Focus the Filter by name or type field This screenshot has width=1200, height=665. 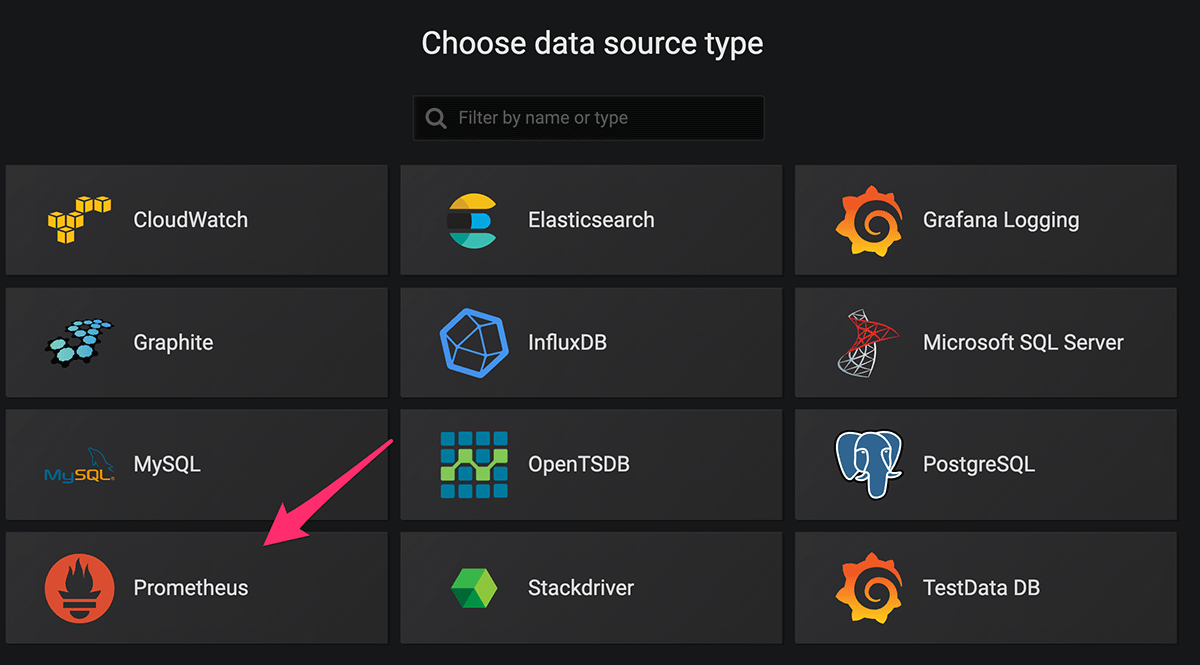588,118
